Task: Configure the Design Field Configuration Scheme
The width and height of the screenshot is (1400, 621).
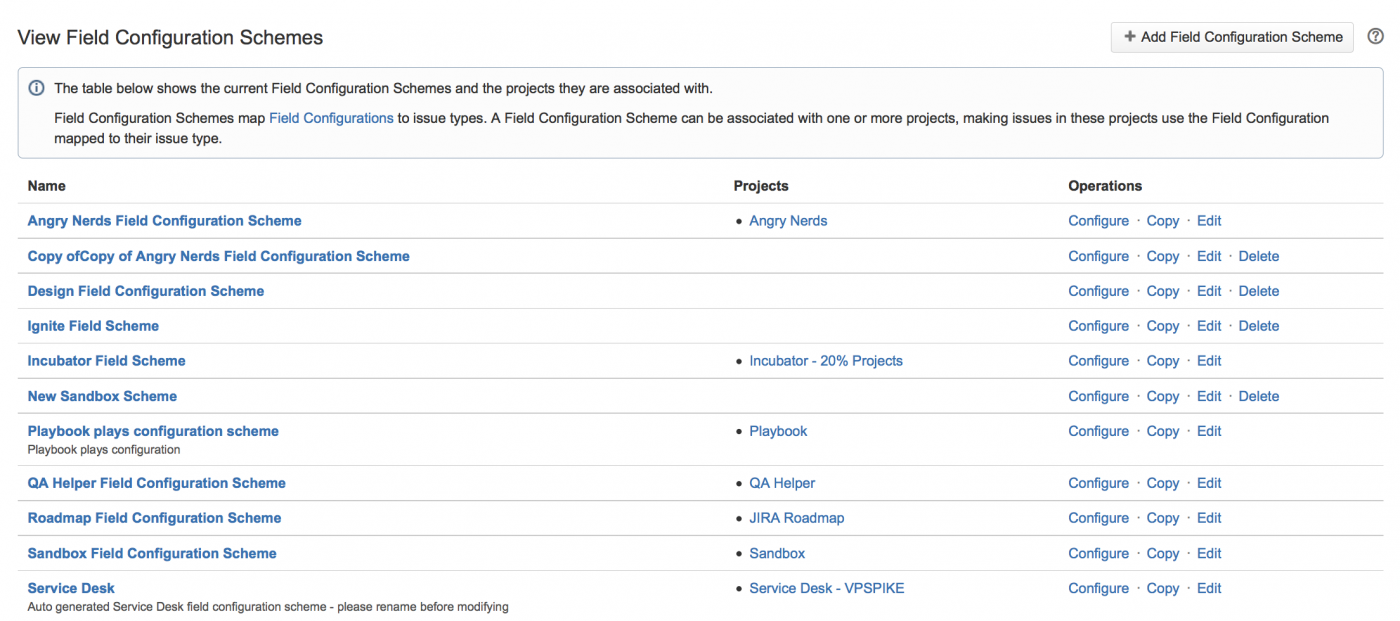Action: tap(1098, 291)
